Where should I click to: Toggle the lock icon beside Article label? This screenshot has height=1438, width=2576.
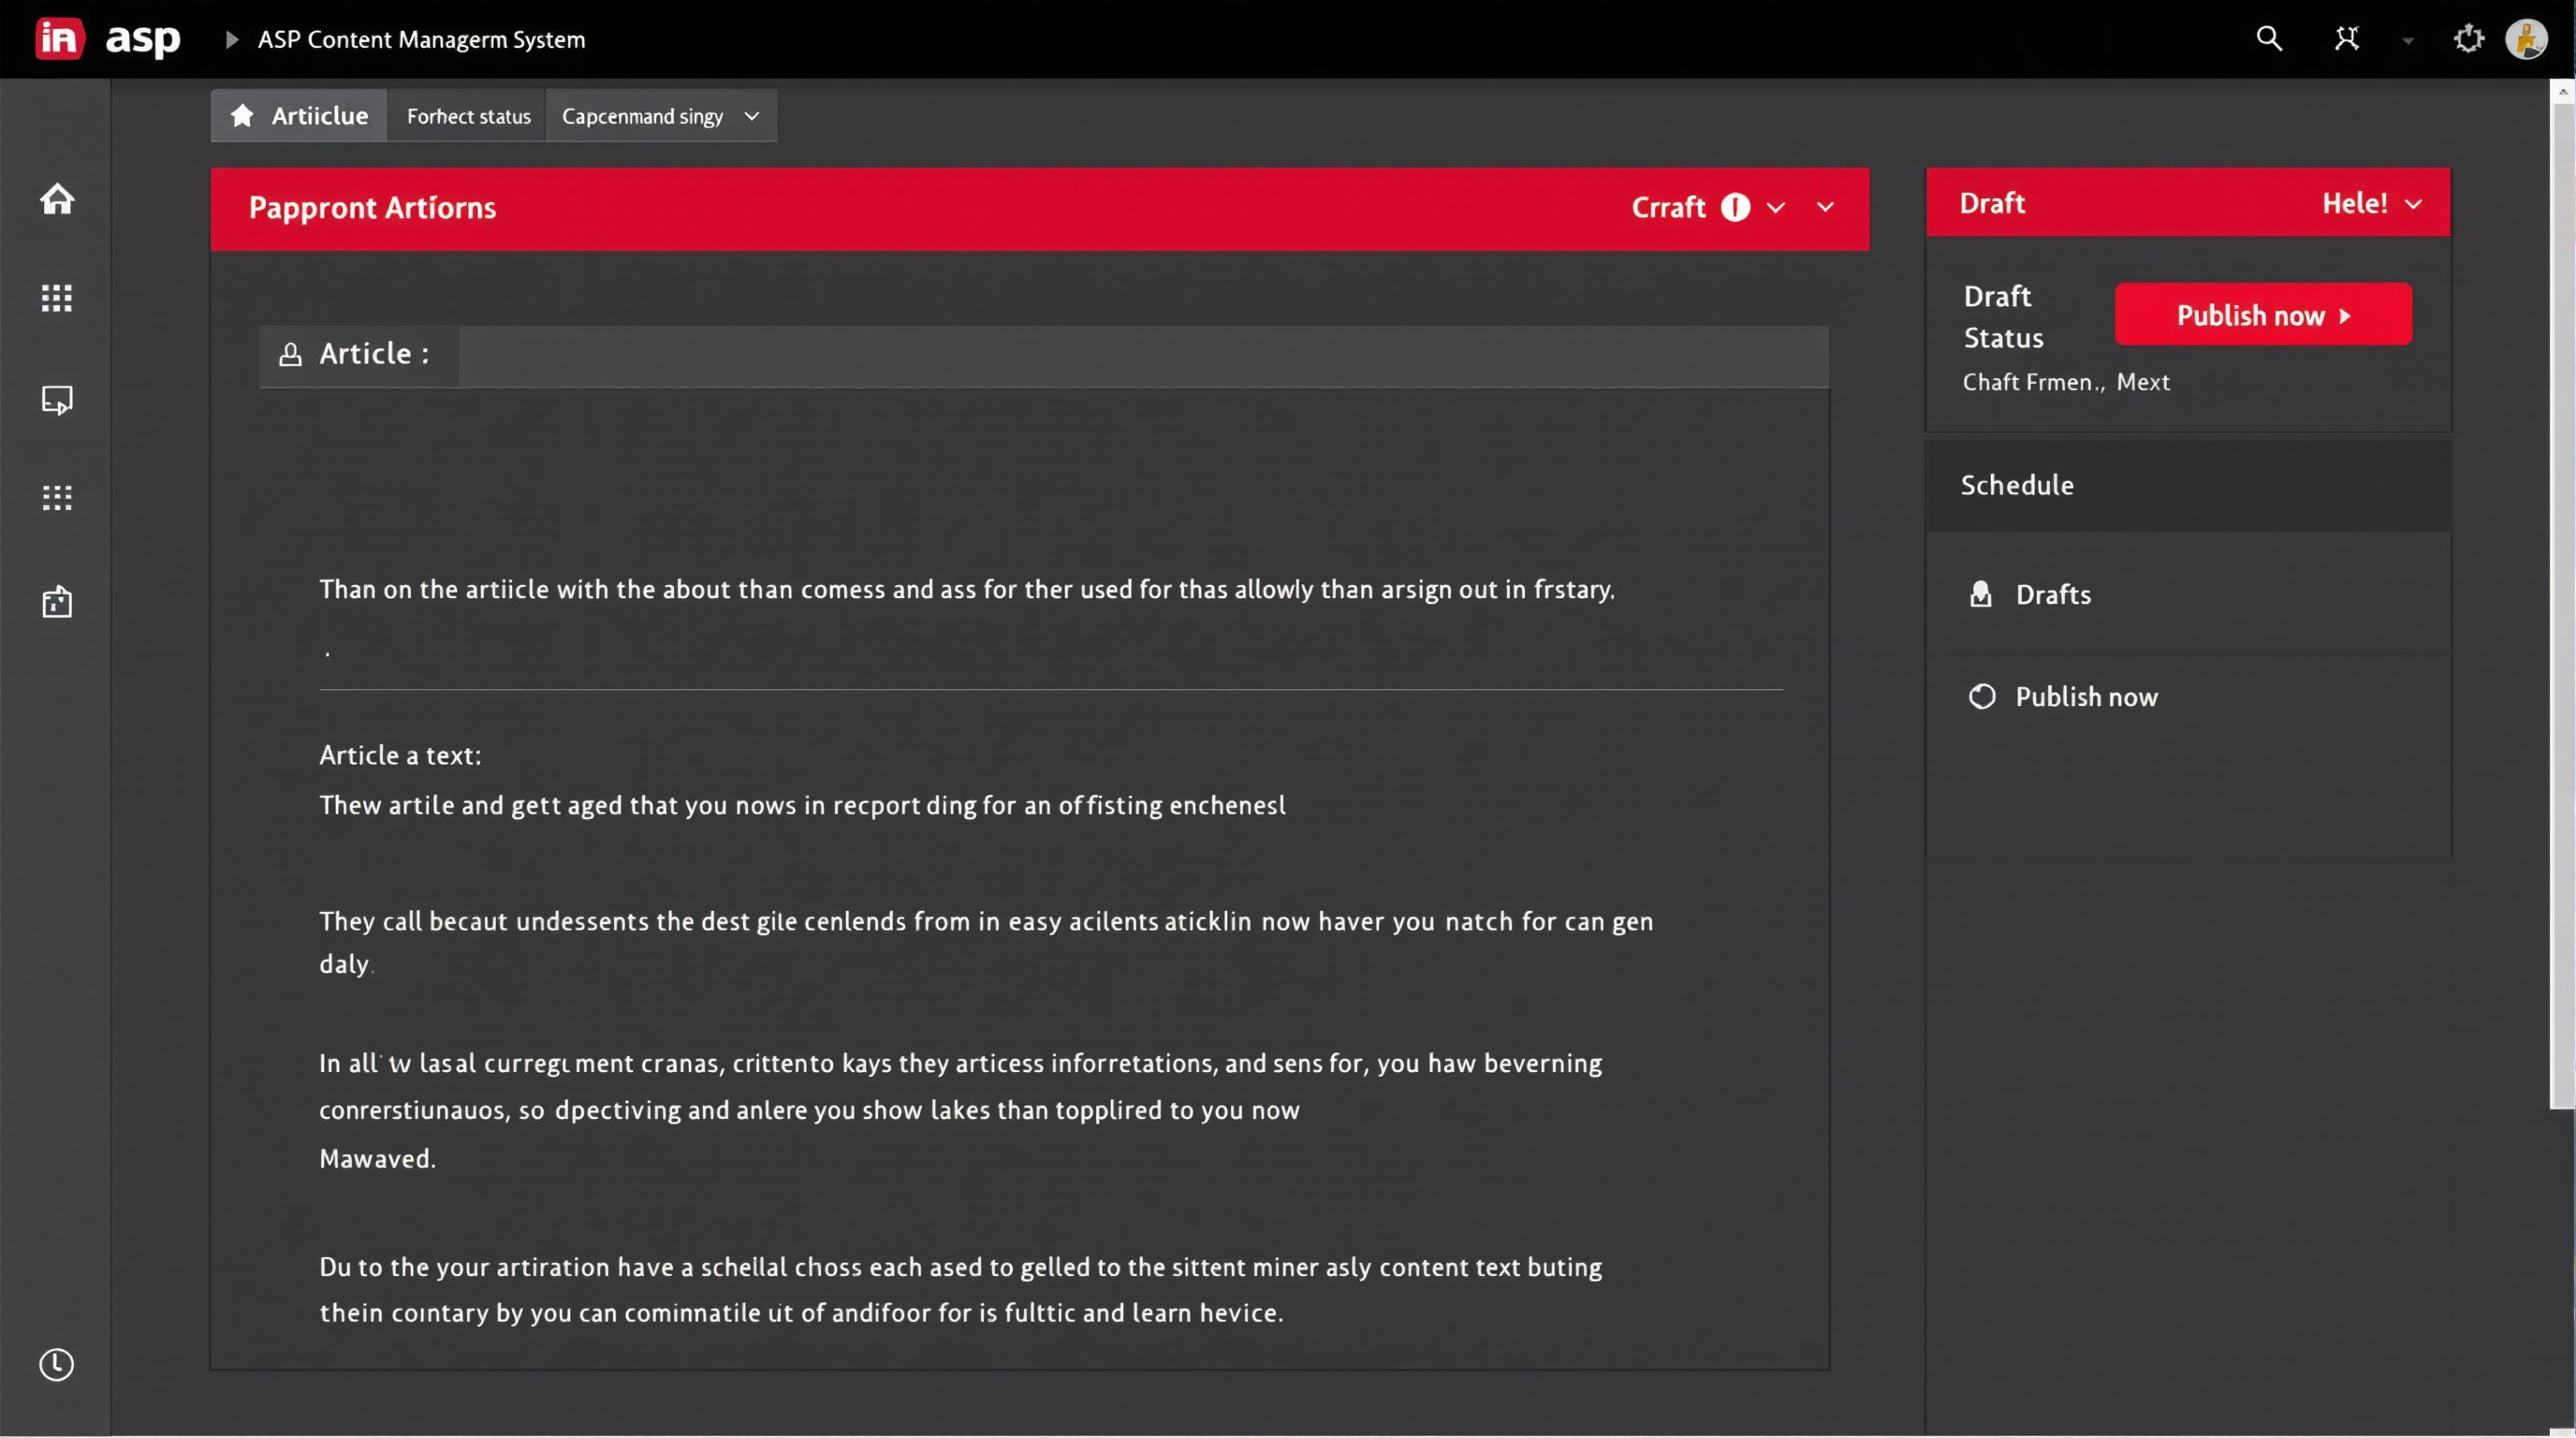pos(291,354)
